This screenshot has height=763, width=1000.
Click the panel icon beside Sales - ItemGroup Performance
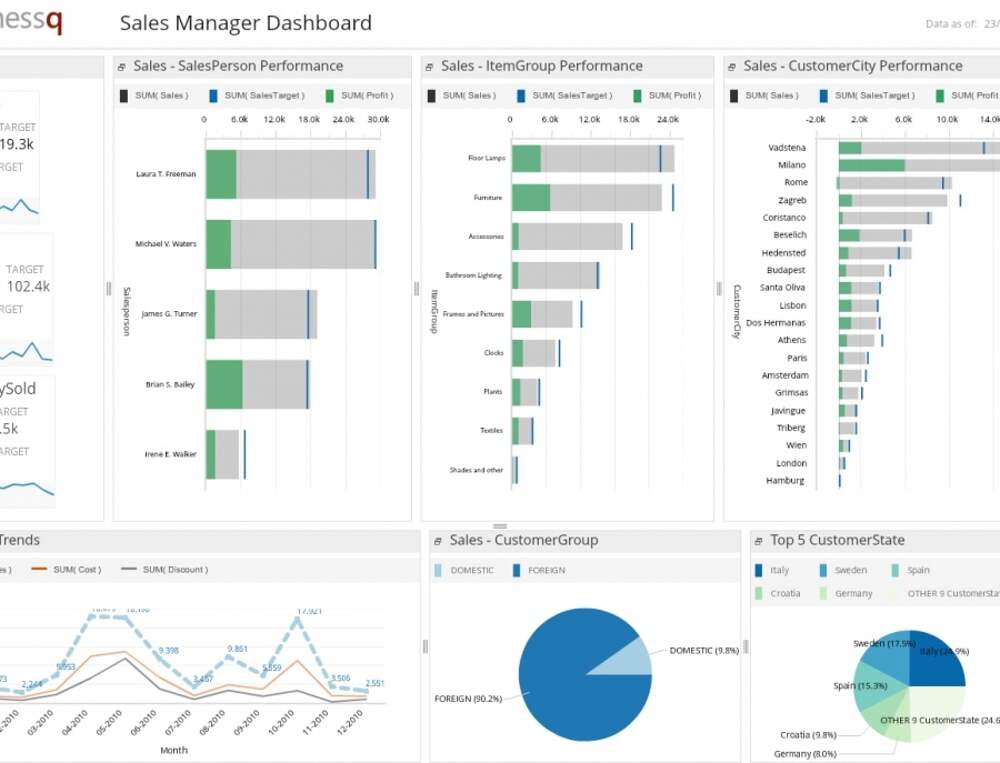point(429,67)
